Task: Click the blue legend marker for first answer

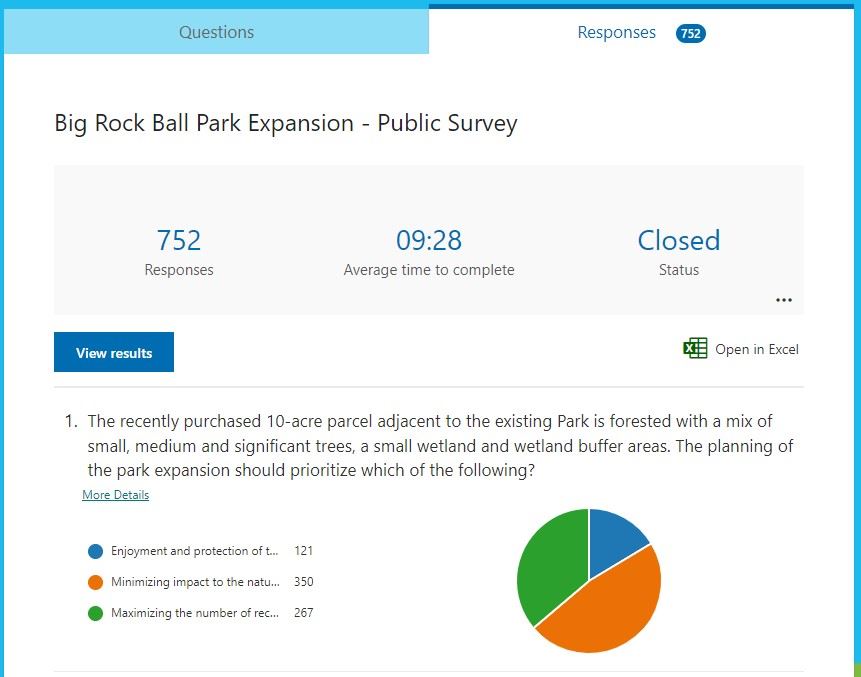Action: point(93,551)
